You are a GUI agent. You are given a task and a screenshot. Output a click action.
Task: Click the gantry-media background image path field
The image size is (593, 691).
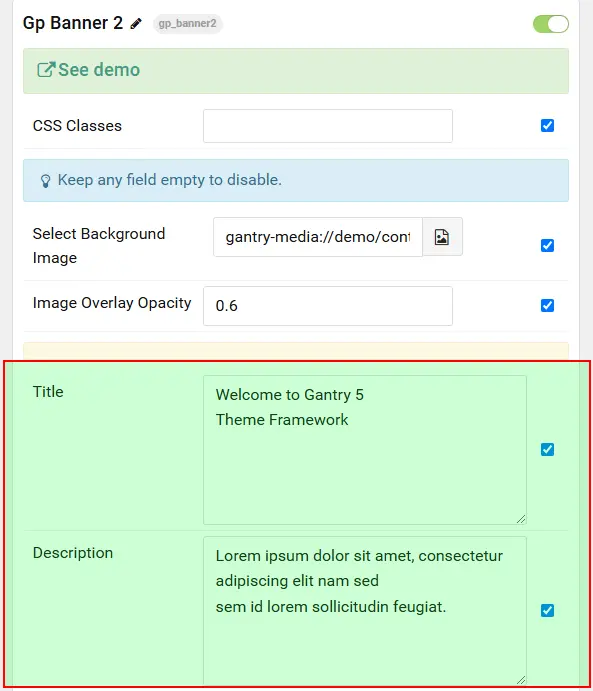pyautogui.click(x=318, y=237)
